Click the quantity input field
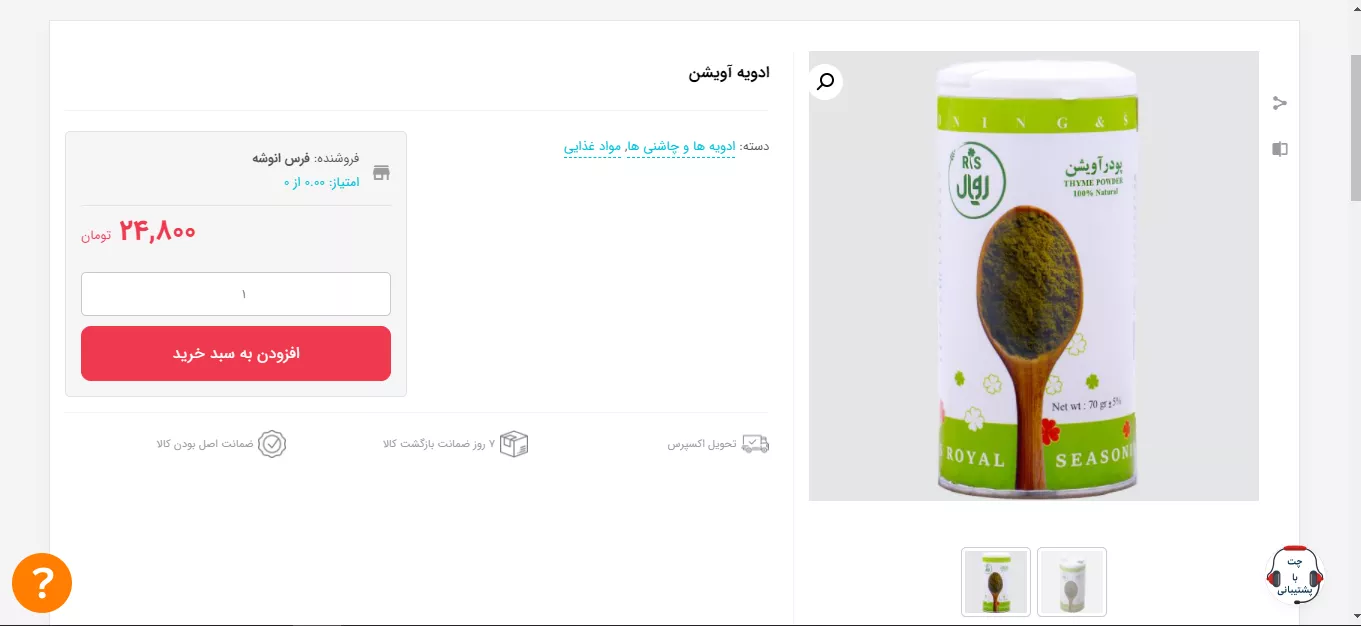The height and width of the screenshot is (626, 1361). pyautogui.click(x=236, y=294)
